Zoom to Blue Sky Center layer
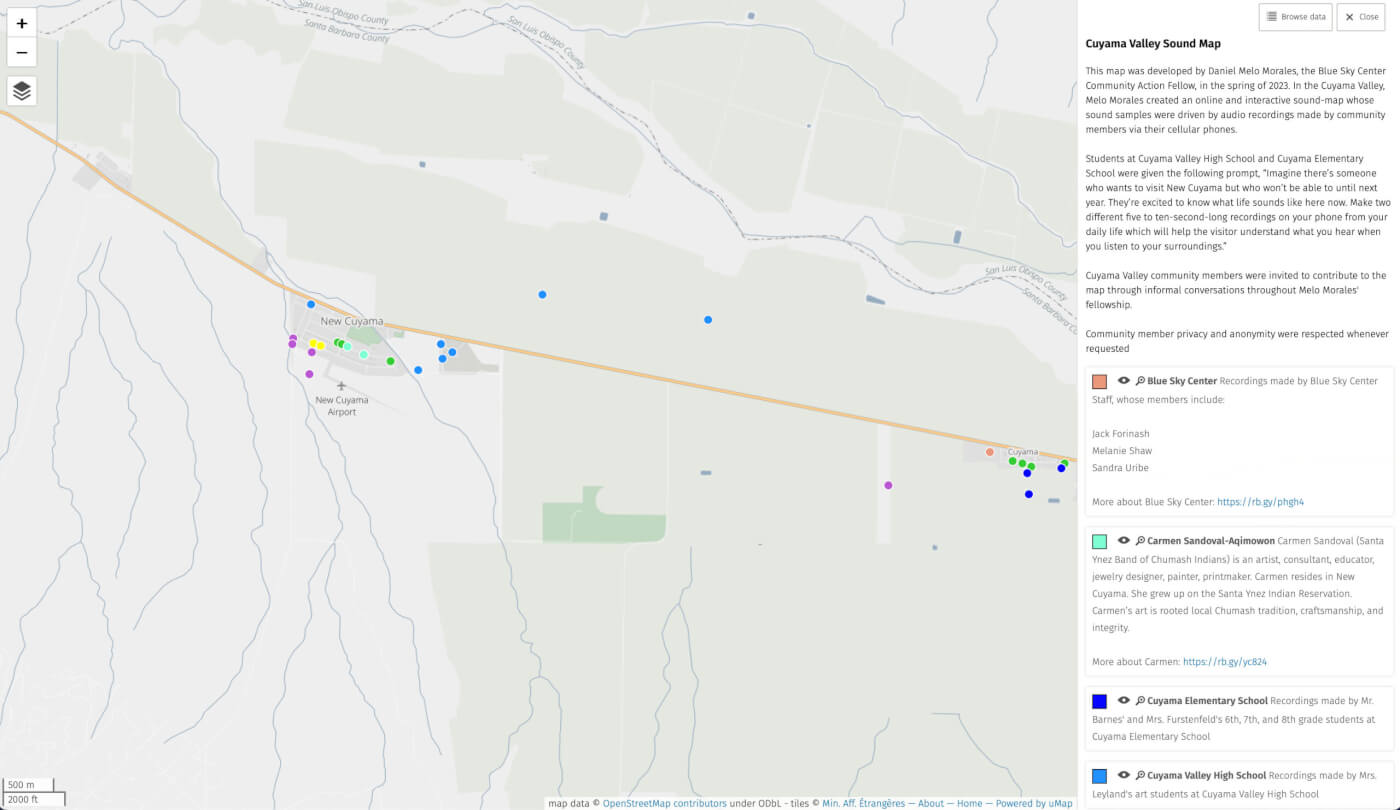Screen dimensions: 1400x810 [1140, 381]
